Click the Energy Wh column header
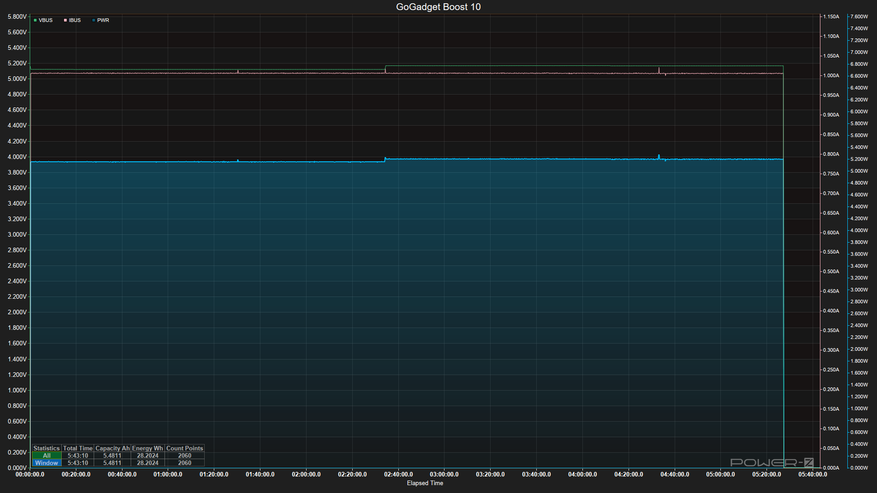 pyautogui.click(x=148, y=448)
